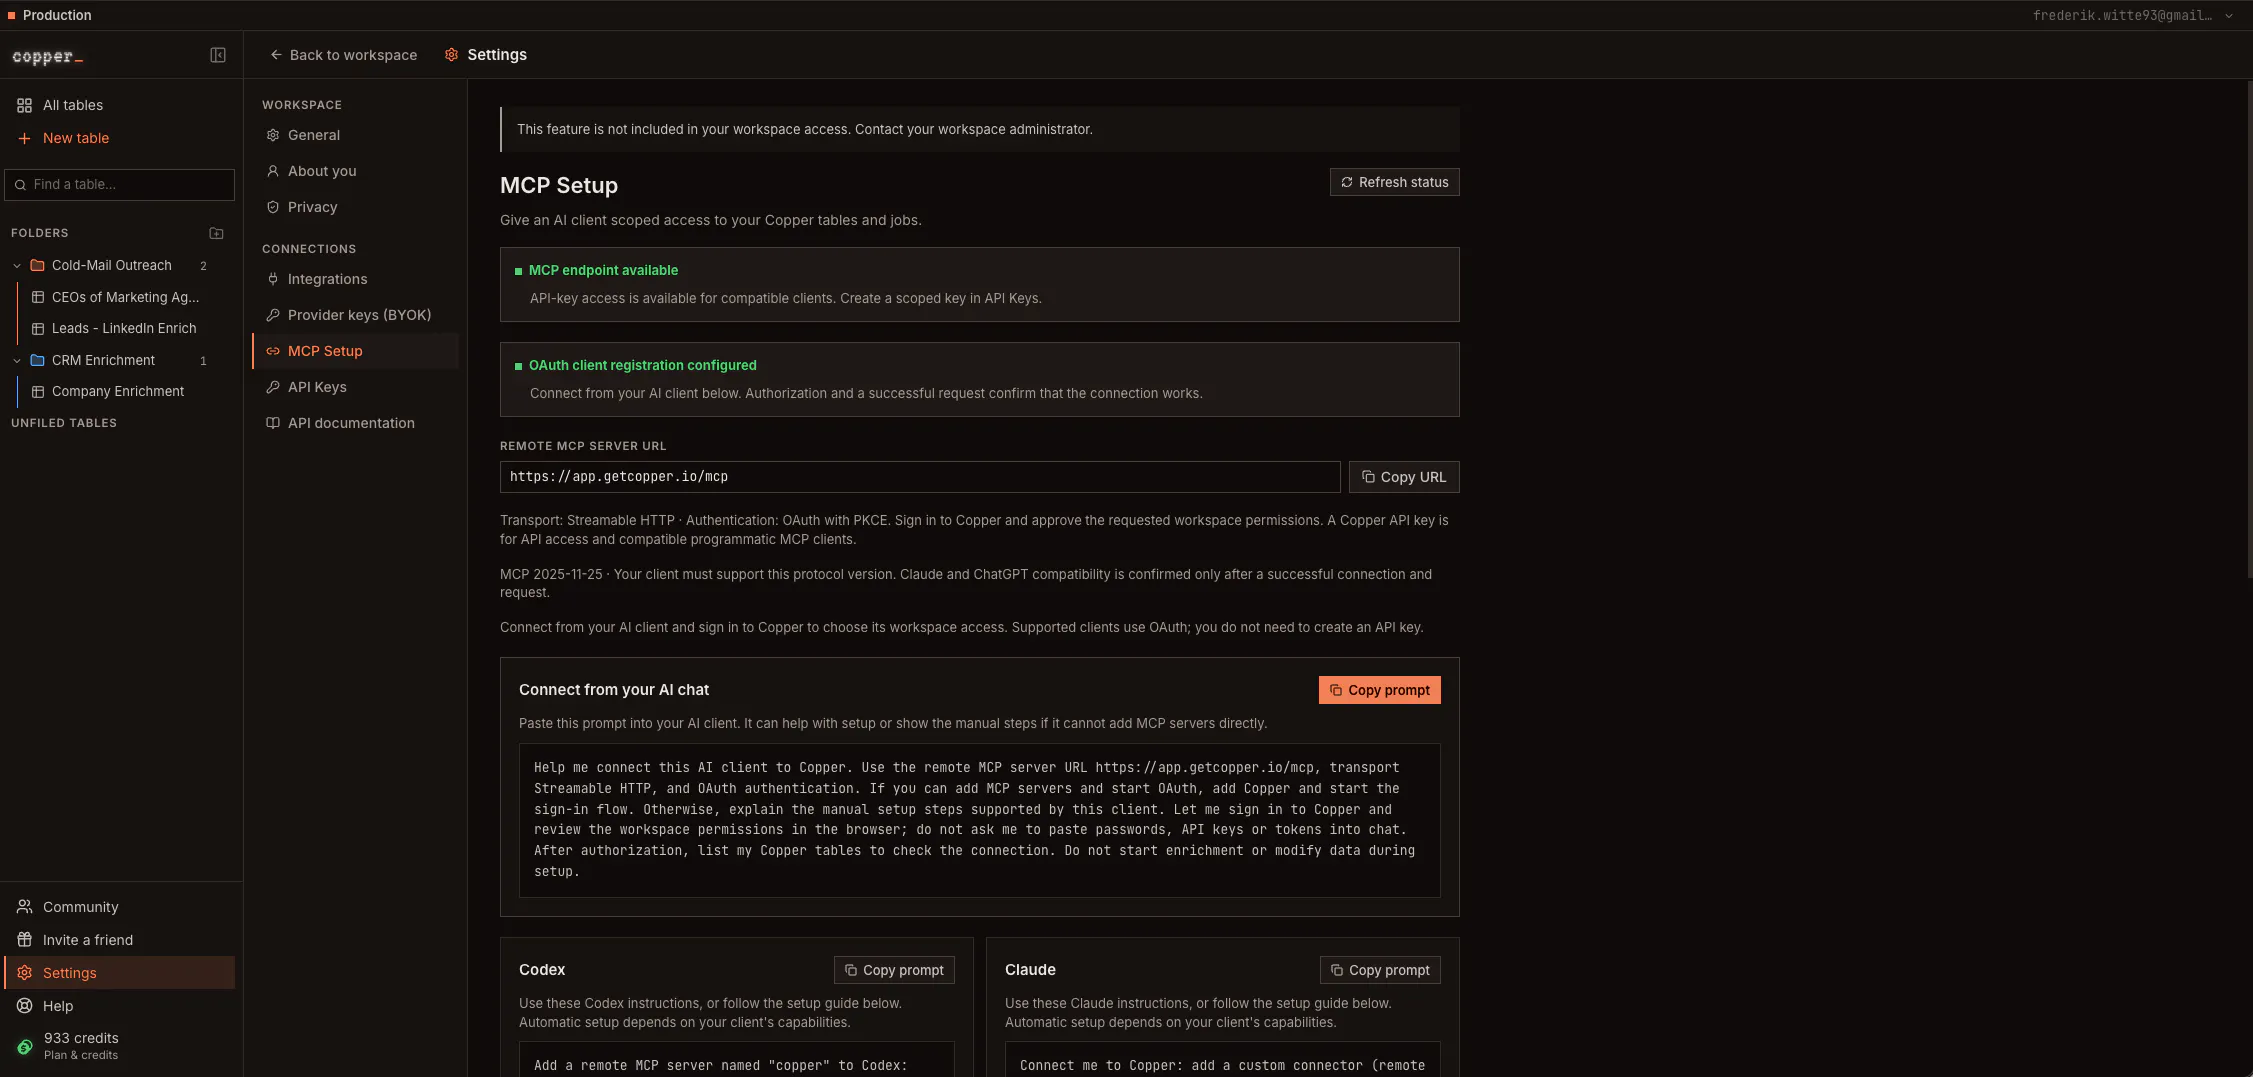Viewport: 2253px width, 1077px height.
Task: Copy the Claude prompt
Action: [1380, 970]
